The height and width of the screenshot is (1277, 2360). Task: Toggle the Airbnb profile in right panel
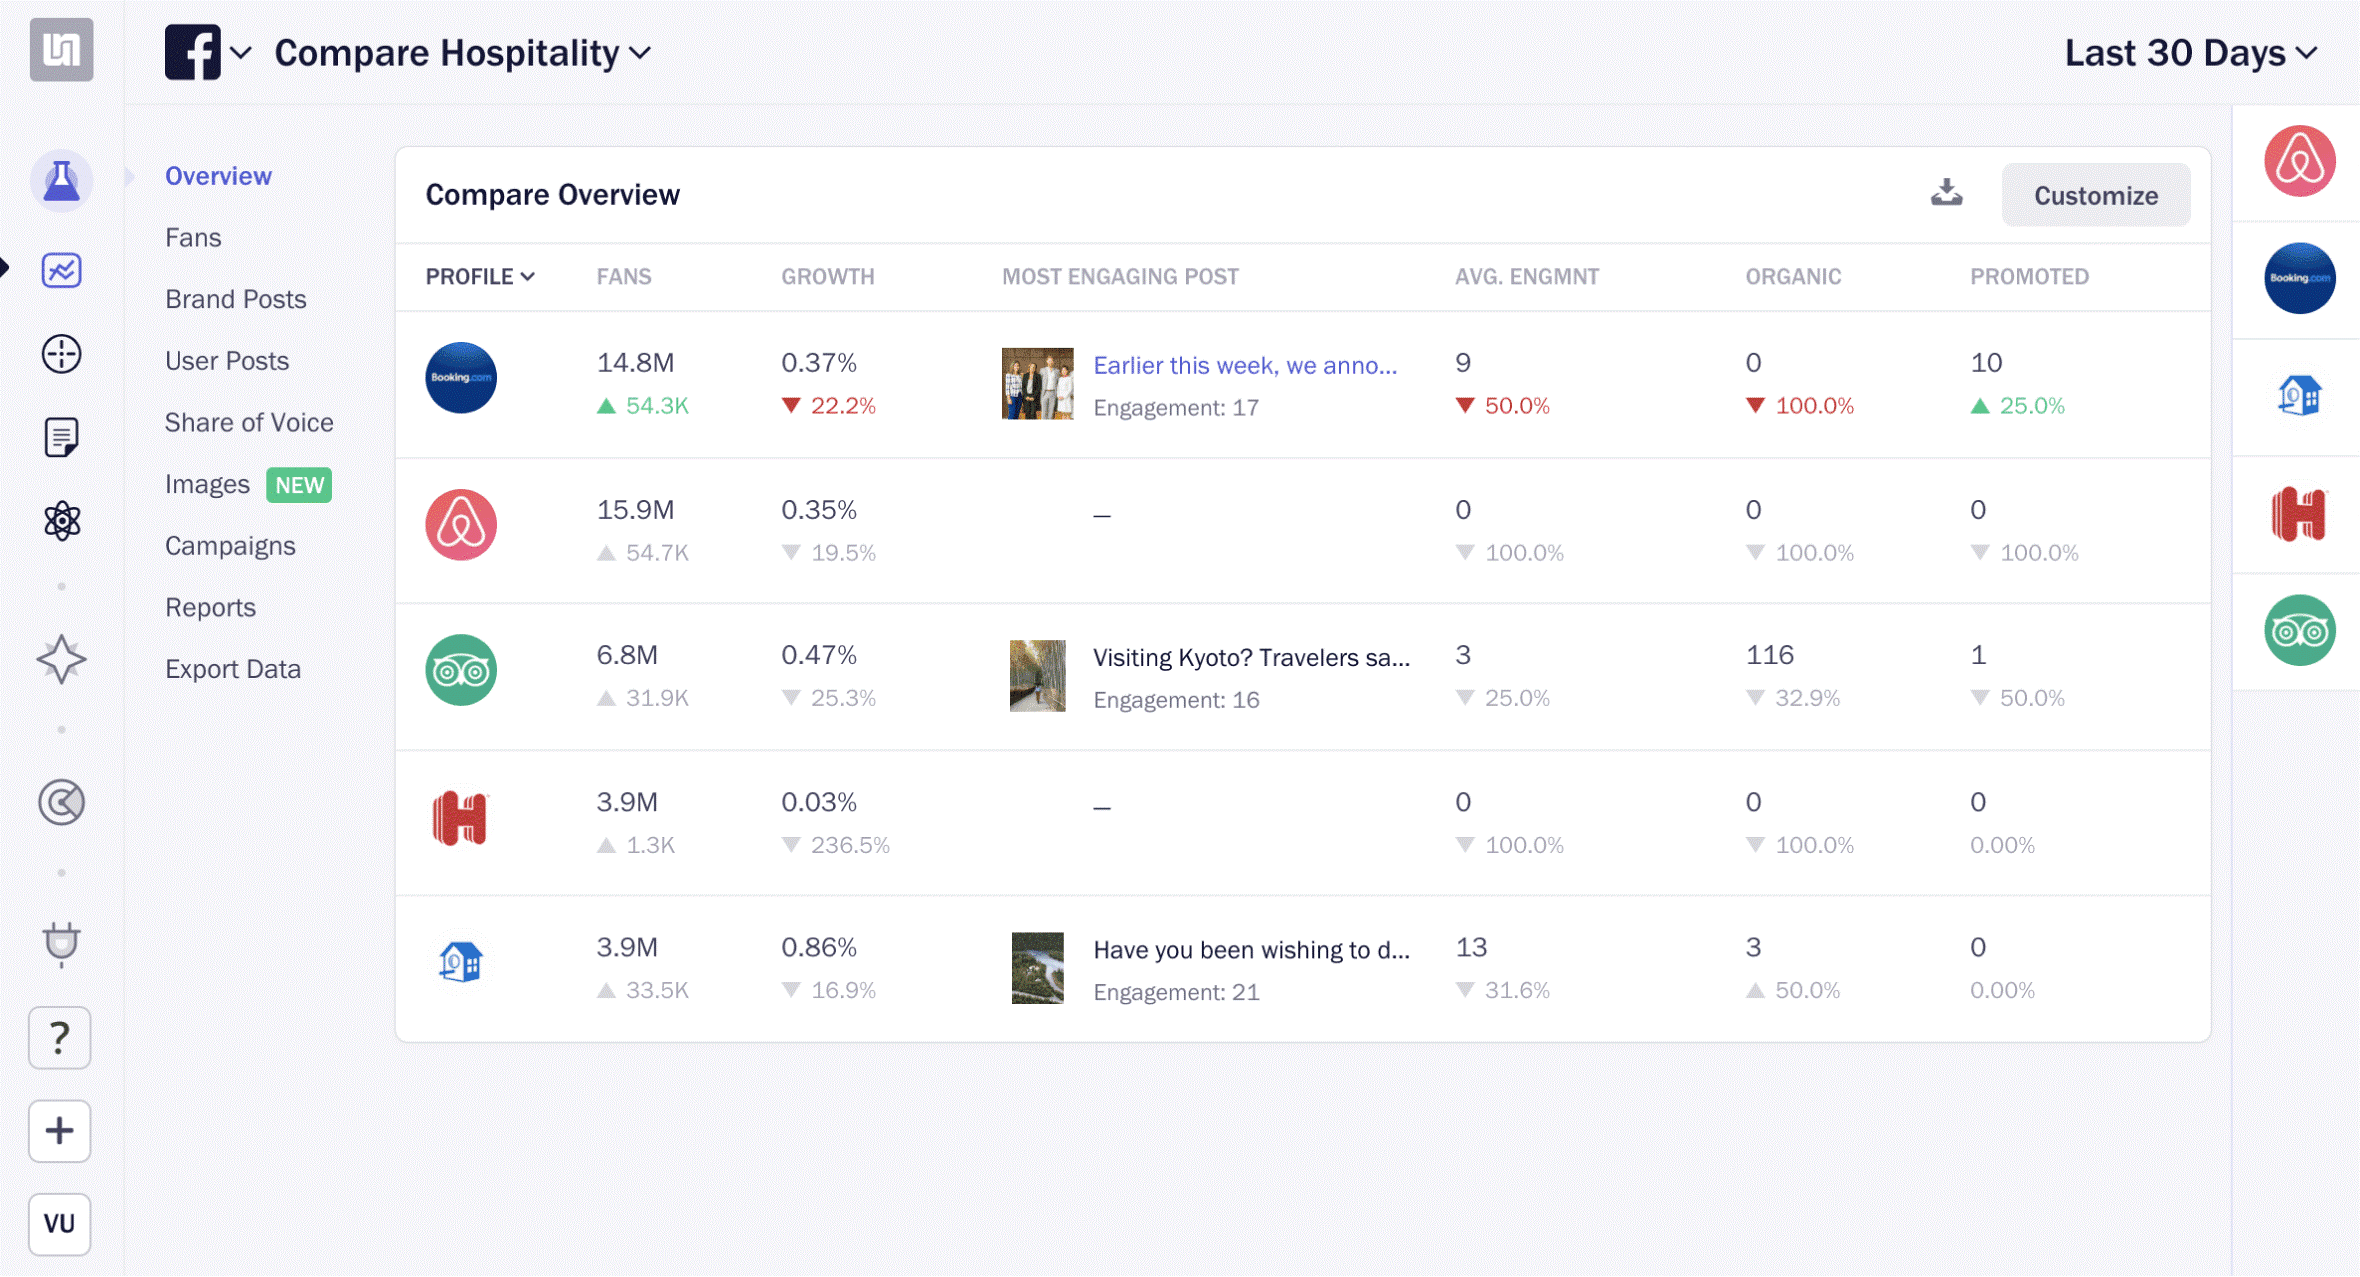[x=2299, y=162]
